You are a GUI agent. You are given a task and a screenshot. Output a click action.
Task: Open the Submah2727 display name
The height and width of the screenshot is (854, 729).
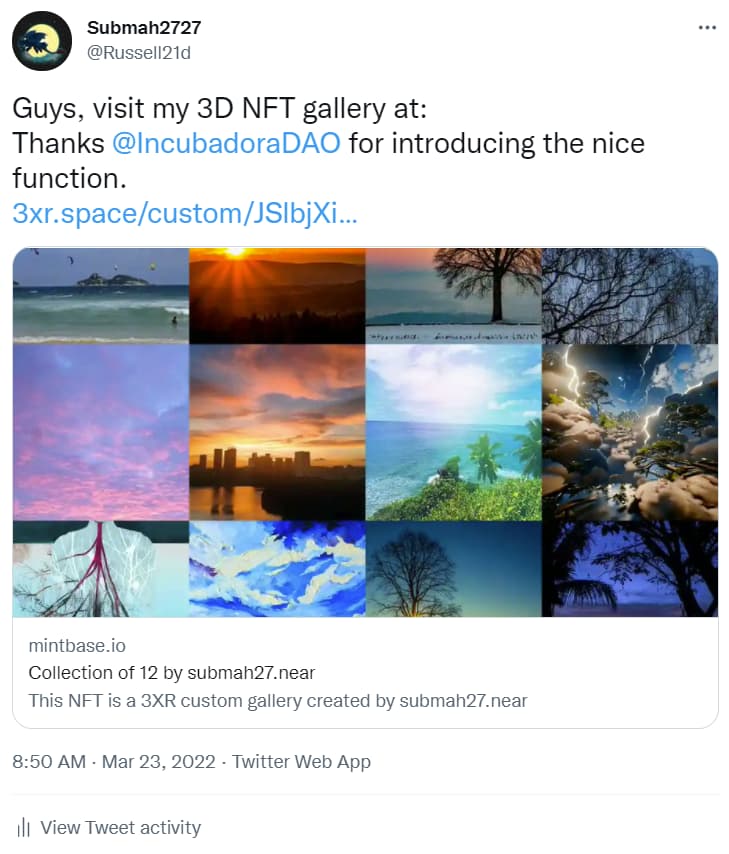coord(144,27)
